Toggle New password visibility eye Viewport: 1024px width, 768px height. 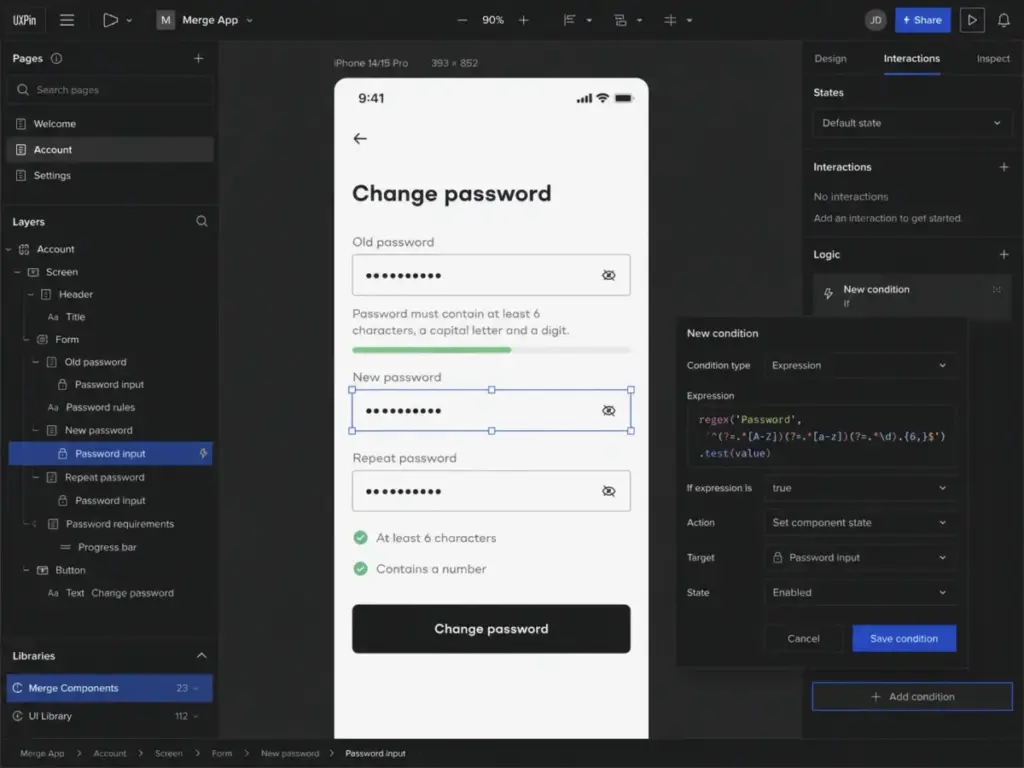(609, 411)
